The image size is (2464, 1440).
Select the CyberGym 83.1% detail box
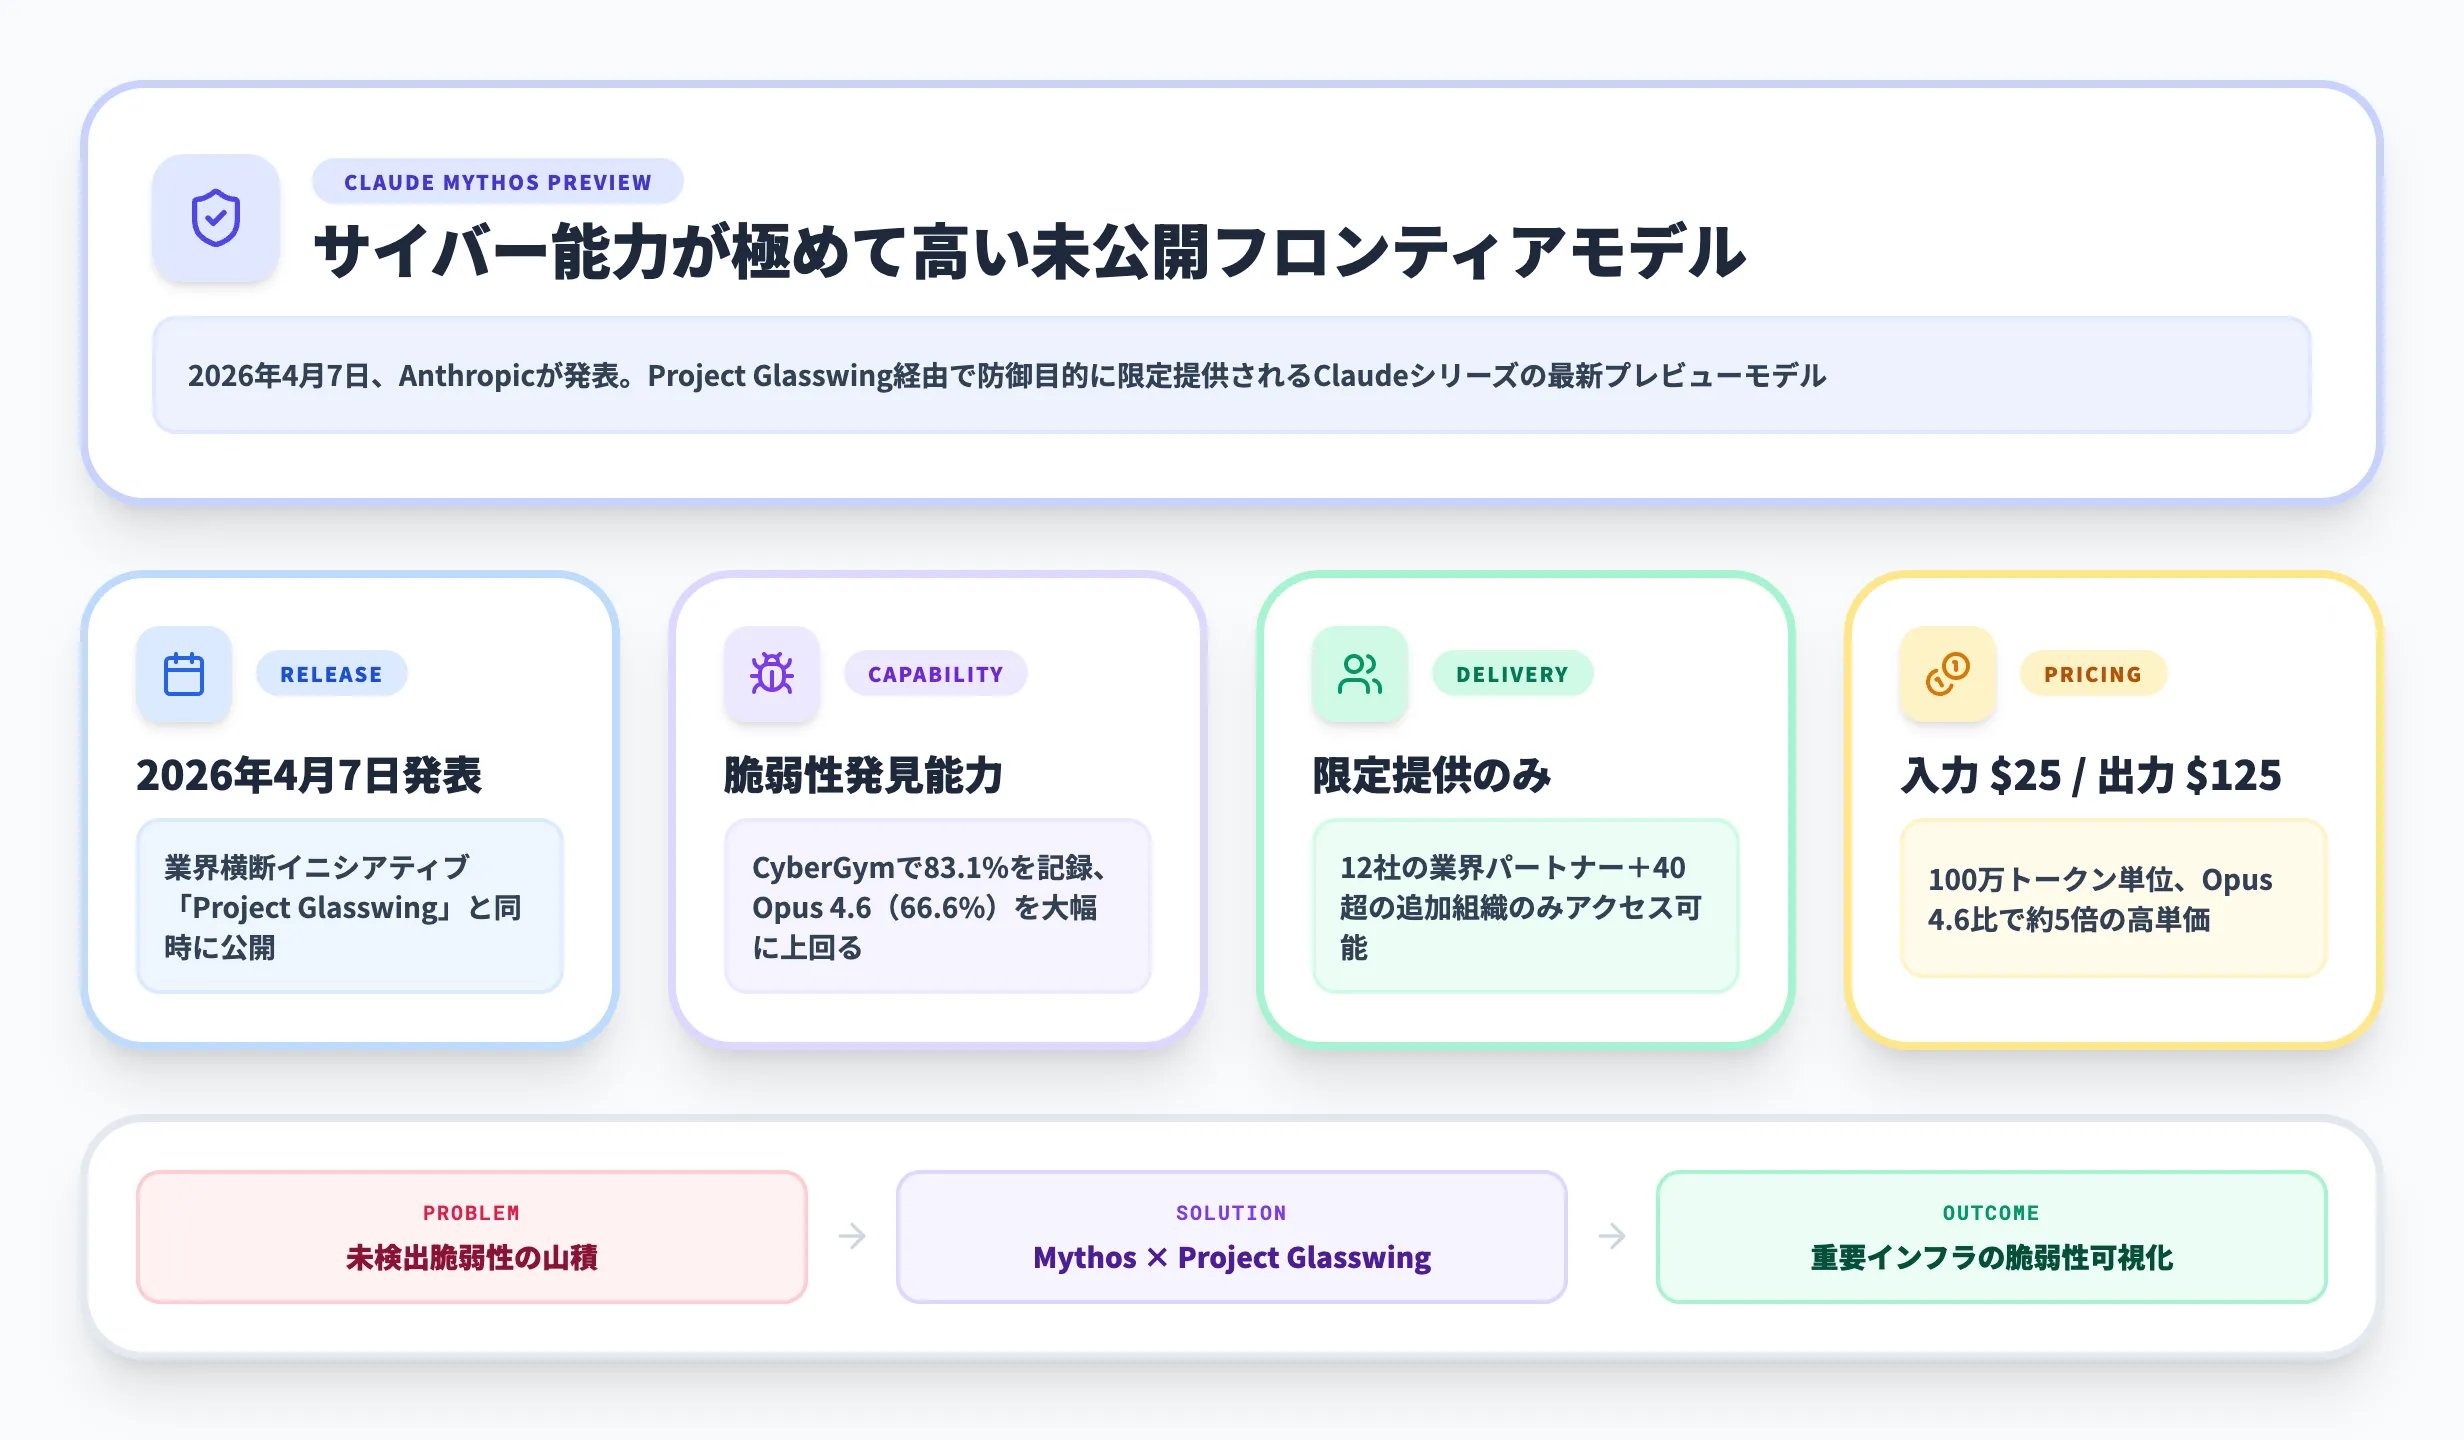(938, 906)
